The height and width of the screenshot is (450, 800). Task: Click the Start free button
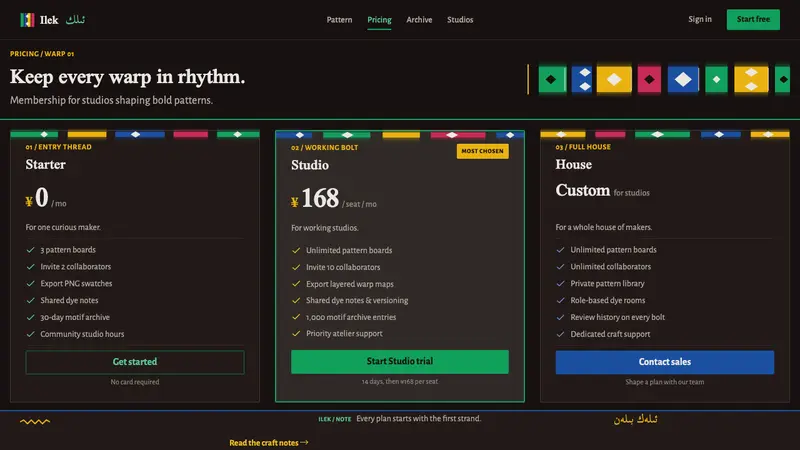pos(753,19)
